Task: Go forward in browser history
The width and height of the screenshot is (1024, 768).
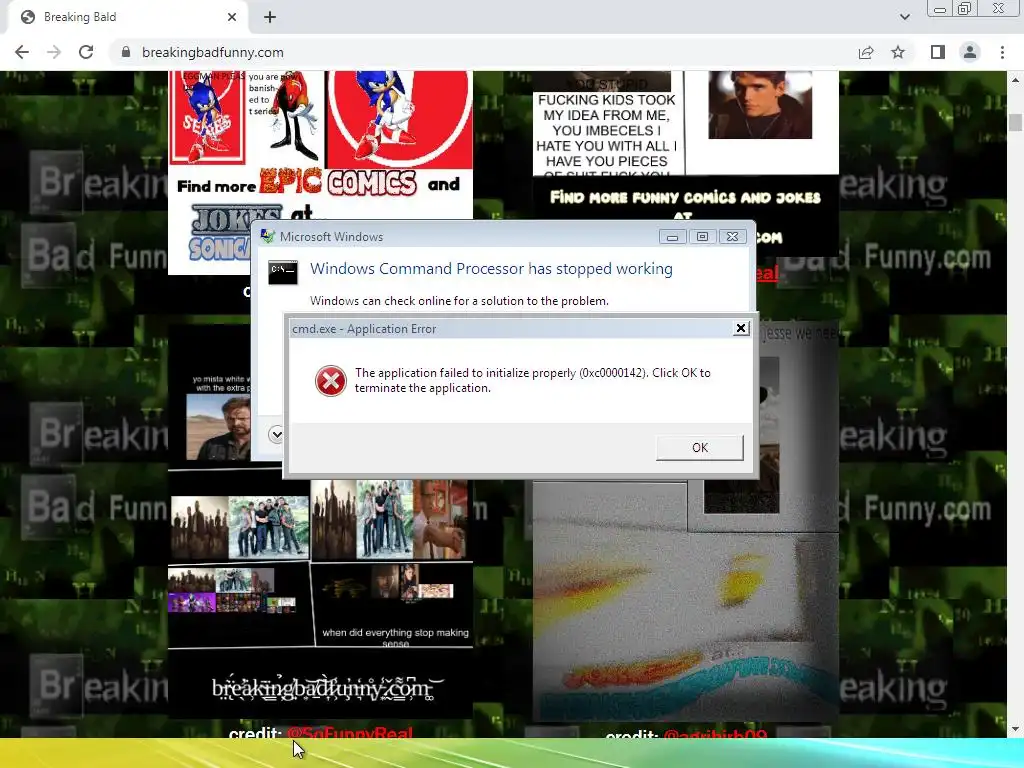Action: point(54,52)
